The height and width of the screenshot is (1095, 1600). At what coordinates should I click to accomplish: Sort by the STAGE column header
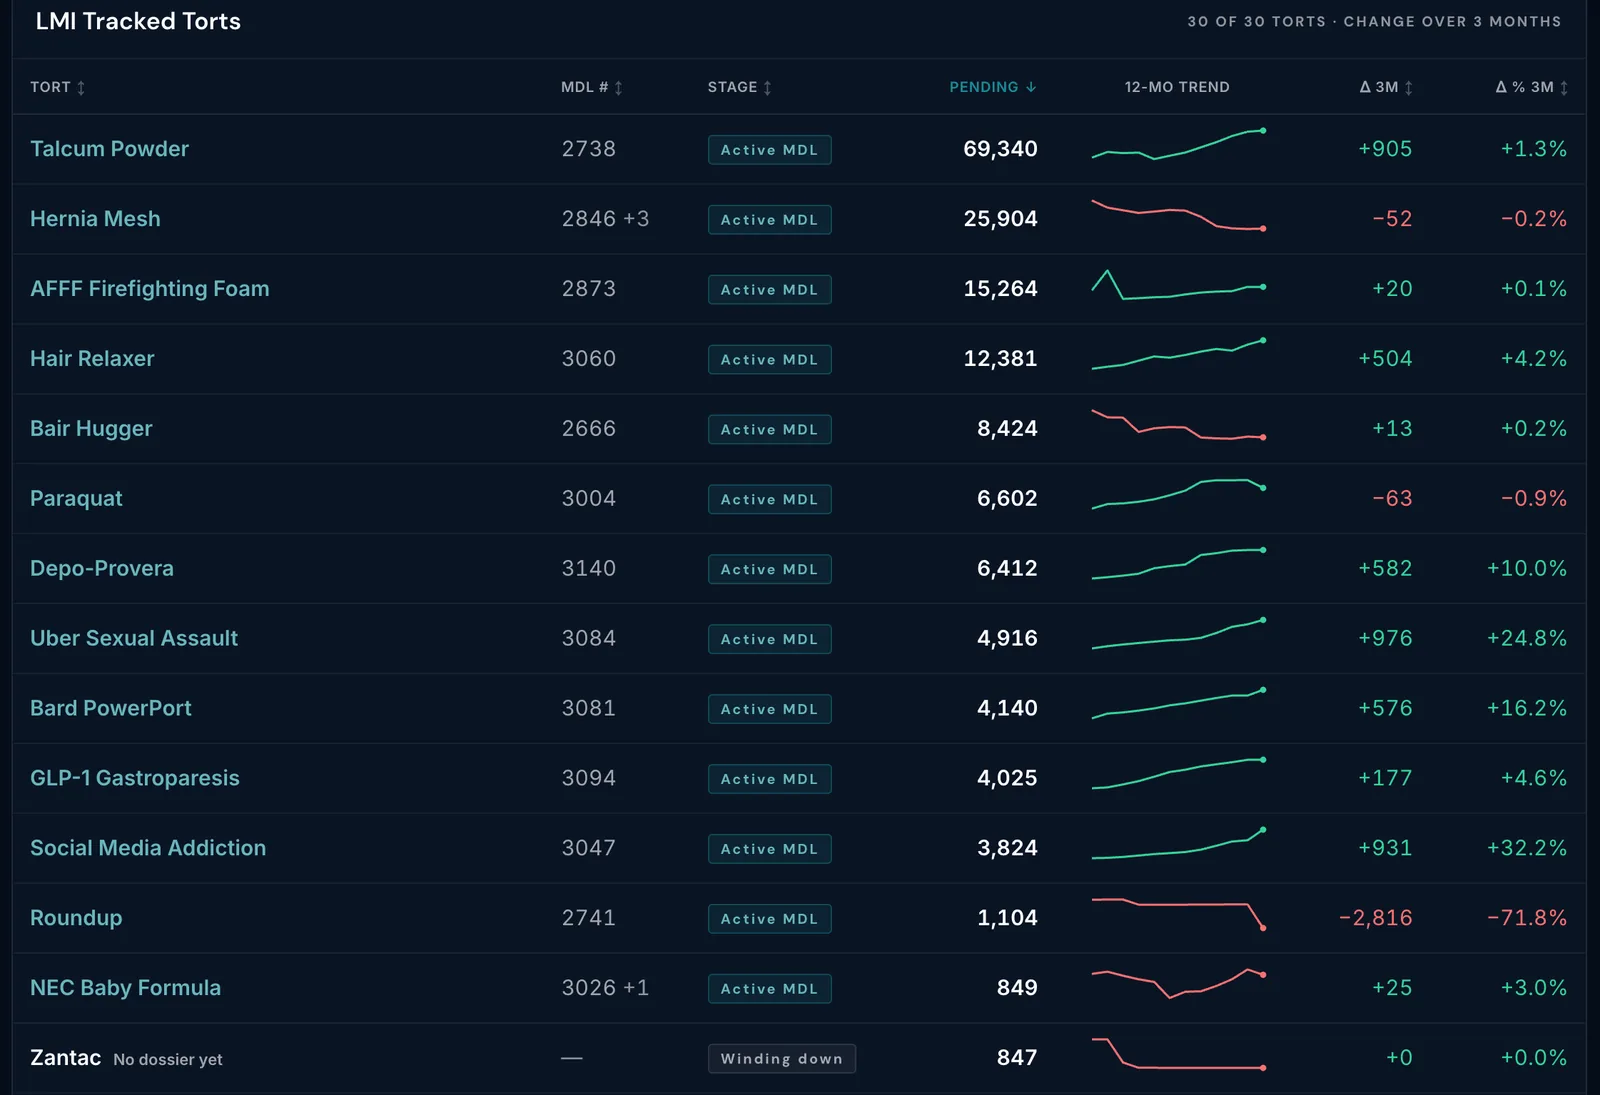tap(739, 87)
